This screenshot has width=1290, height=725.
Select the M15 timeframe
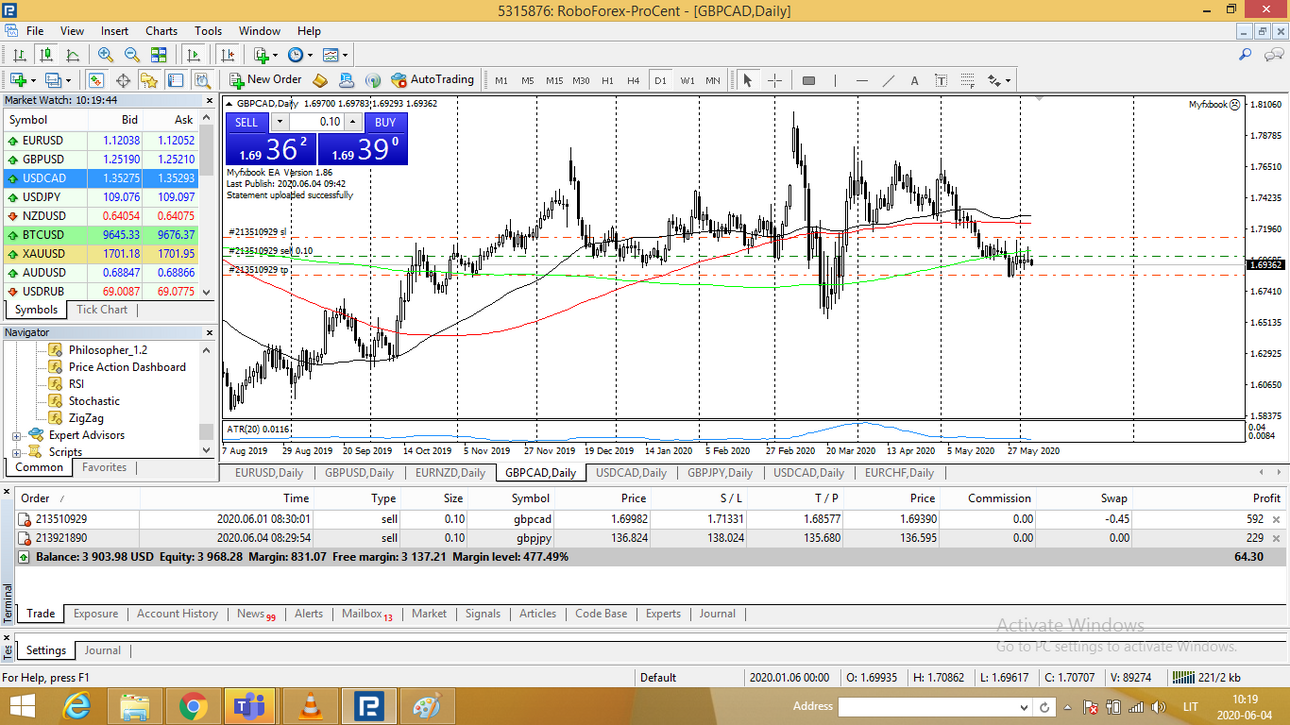[554, 80]
